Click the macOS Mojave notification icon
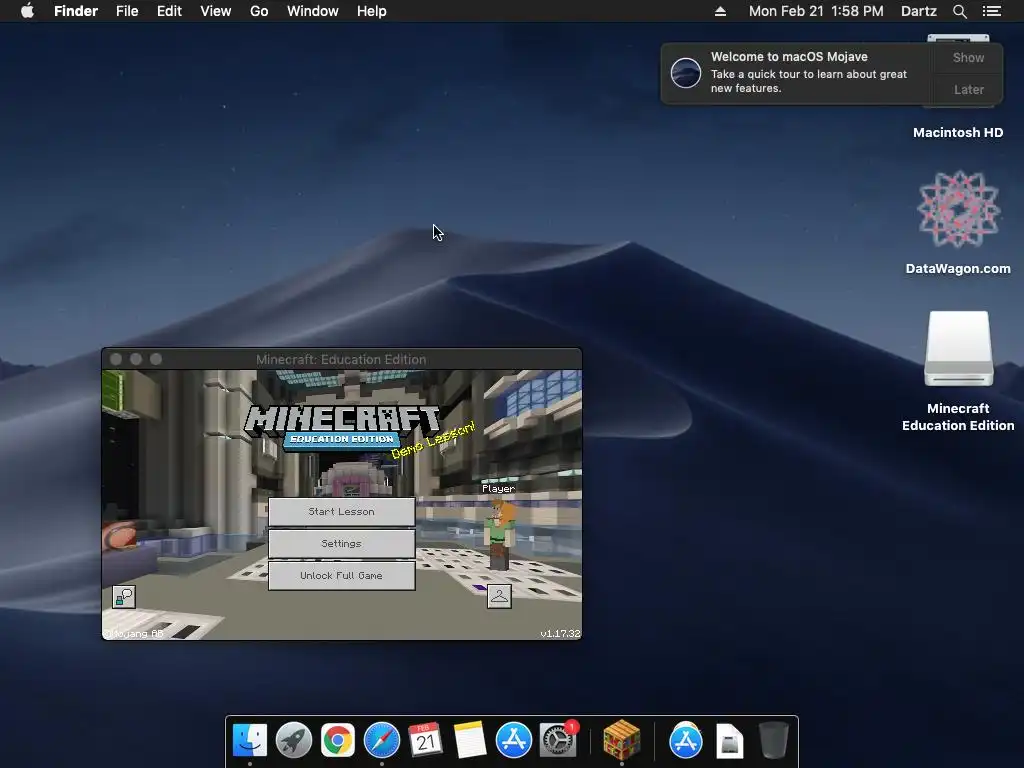1024x768 pixels. click(686, 72)
